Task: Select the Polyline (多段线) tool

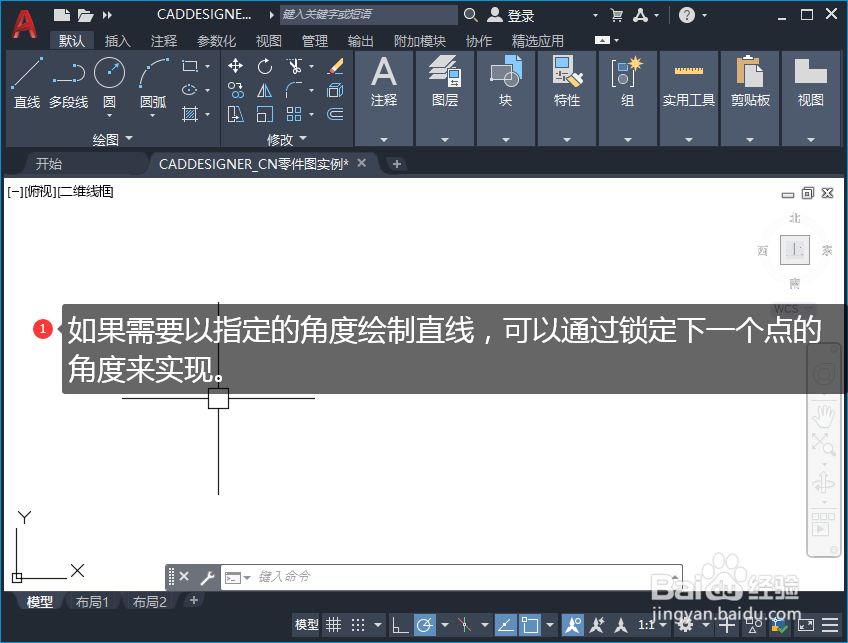Action: (69, 82)
